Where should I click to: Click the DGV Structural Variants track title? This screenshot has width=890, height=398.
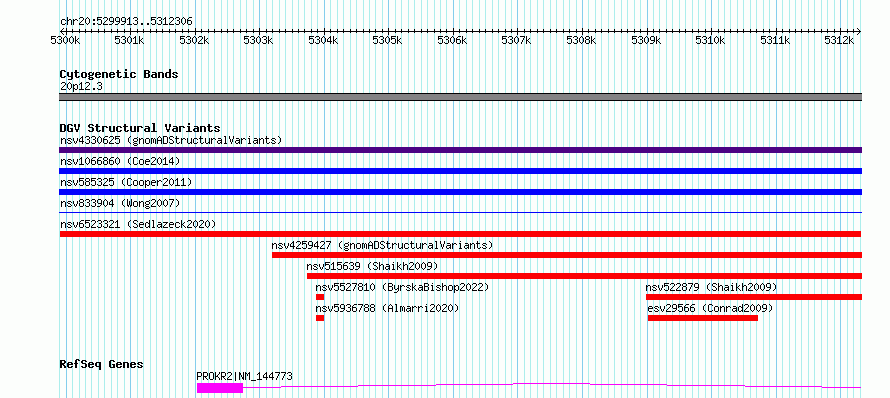tap(140, 128)
